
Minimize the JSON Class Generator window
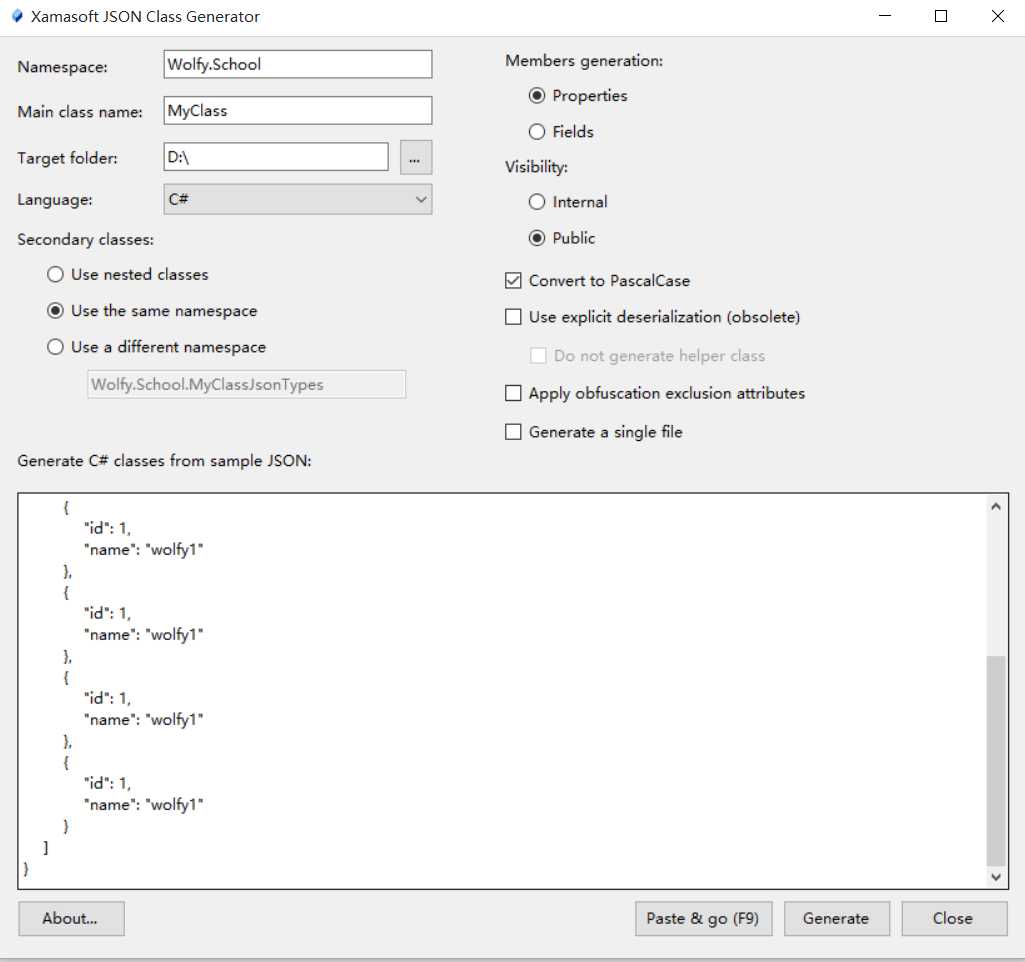tap(885, 16)
